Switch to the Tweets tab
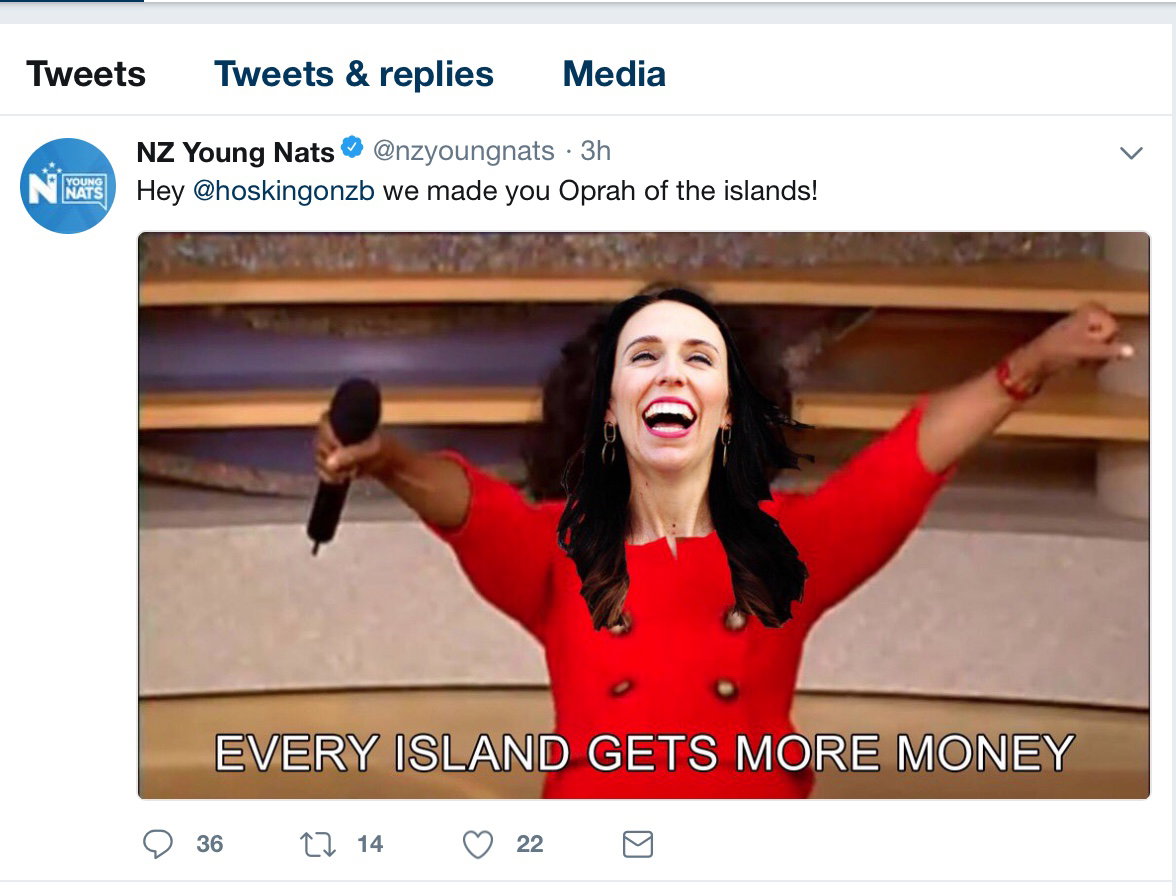Screen dimensions: 1176x896 tap(86, 73)
